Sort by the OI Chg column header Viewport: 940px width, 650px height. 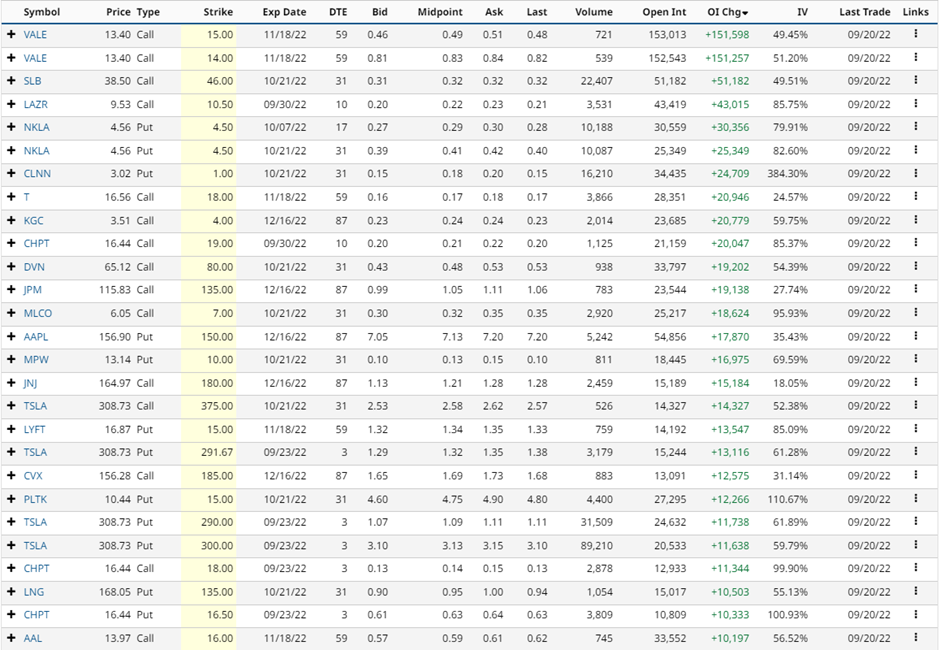click(728, 12)
